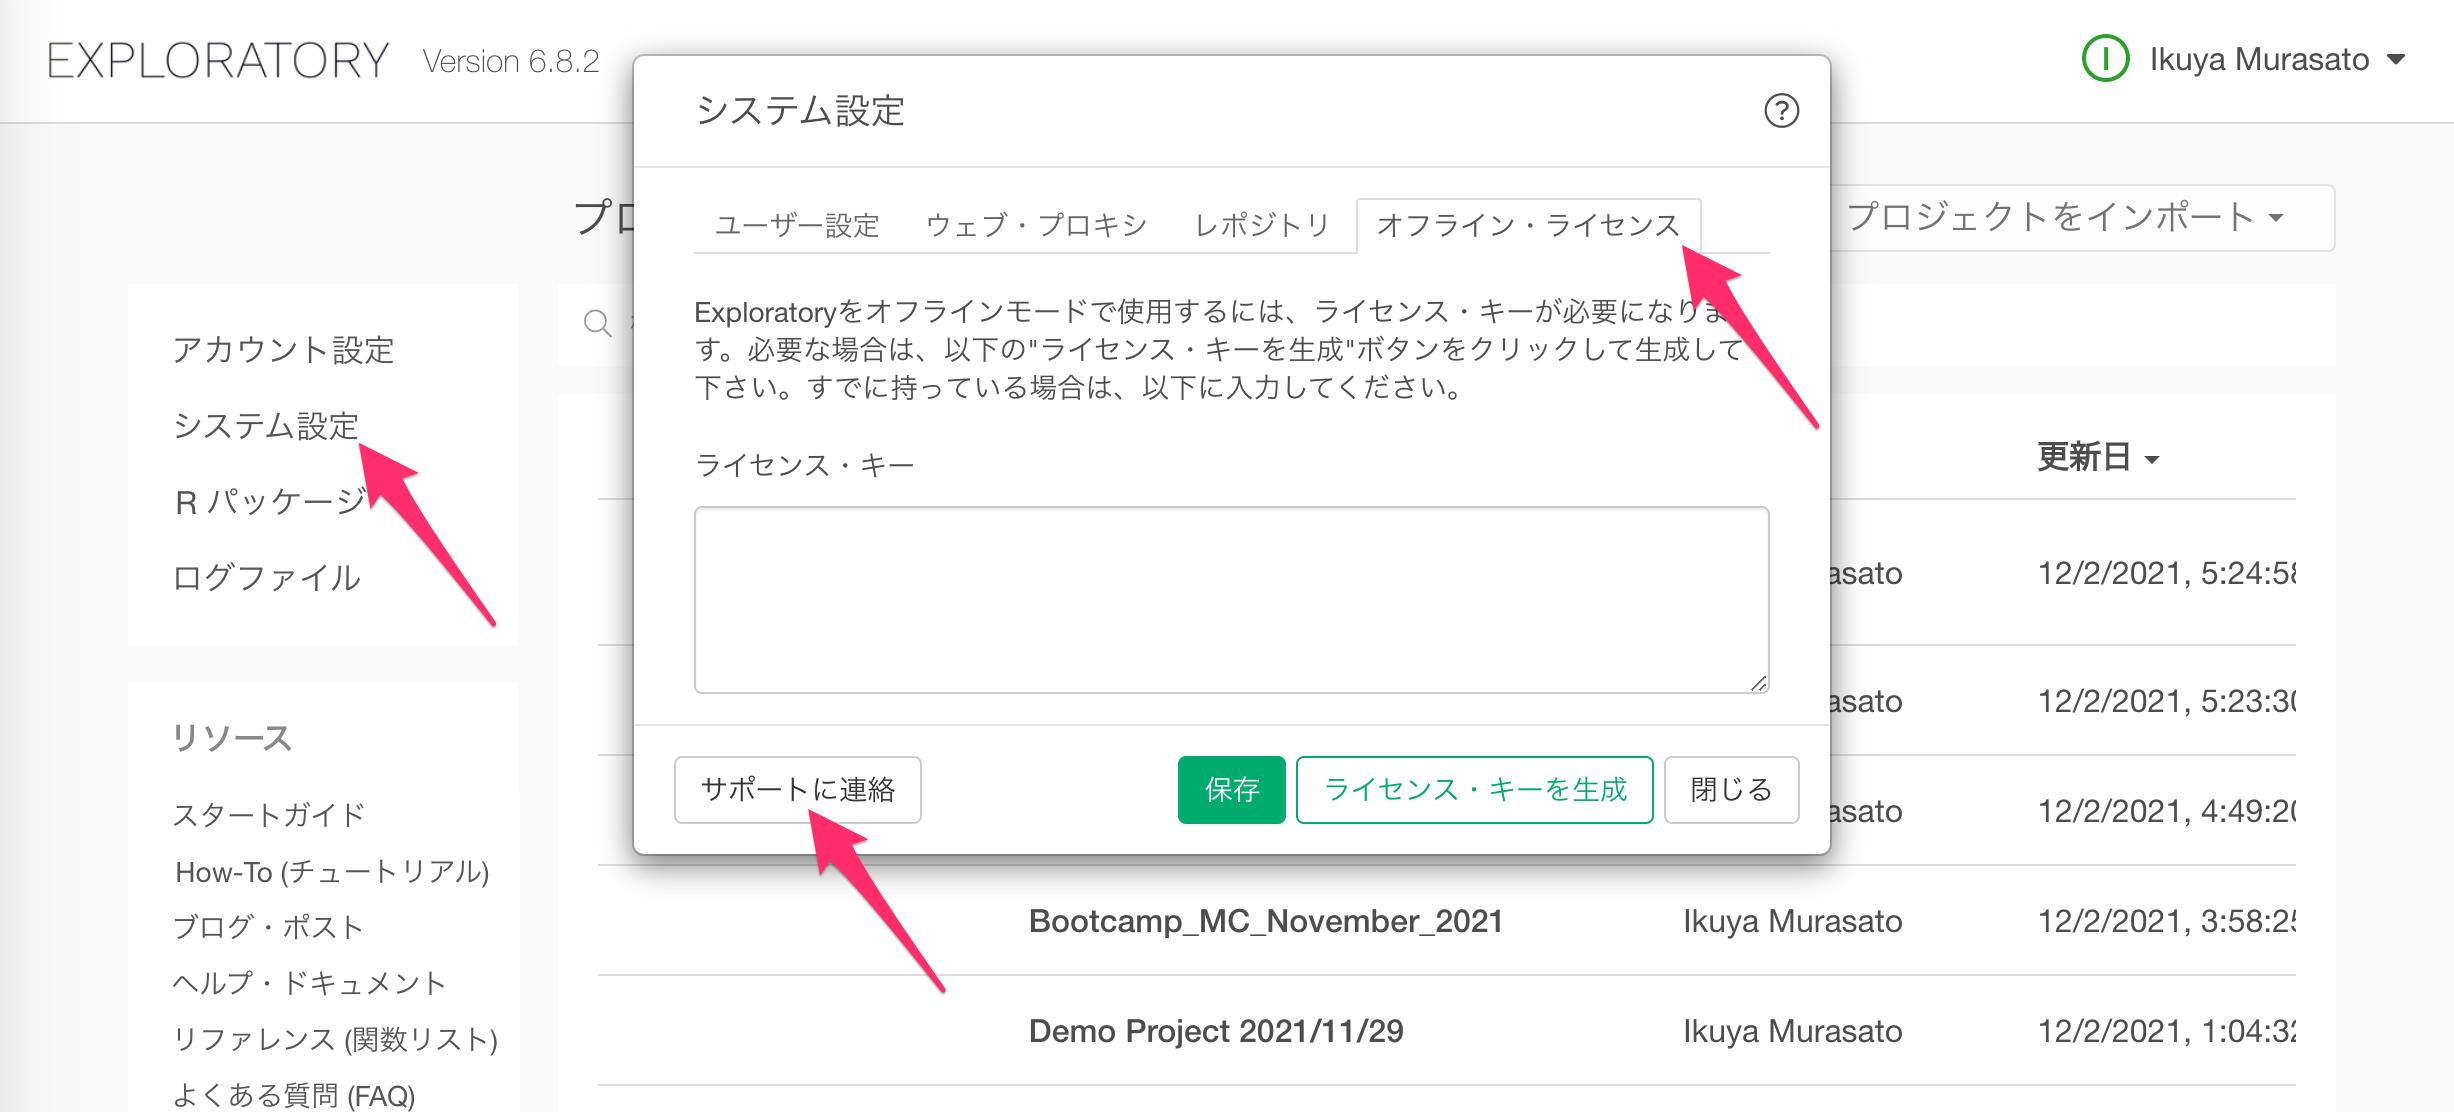Open the Bootcamp_MC_November_2021 project
The image size is (2454, 1112).
point(1266,921)
